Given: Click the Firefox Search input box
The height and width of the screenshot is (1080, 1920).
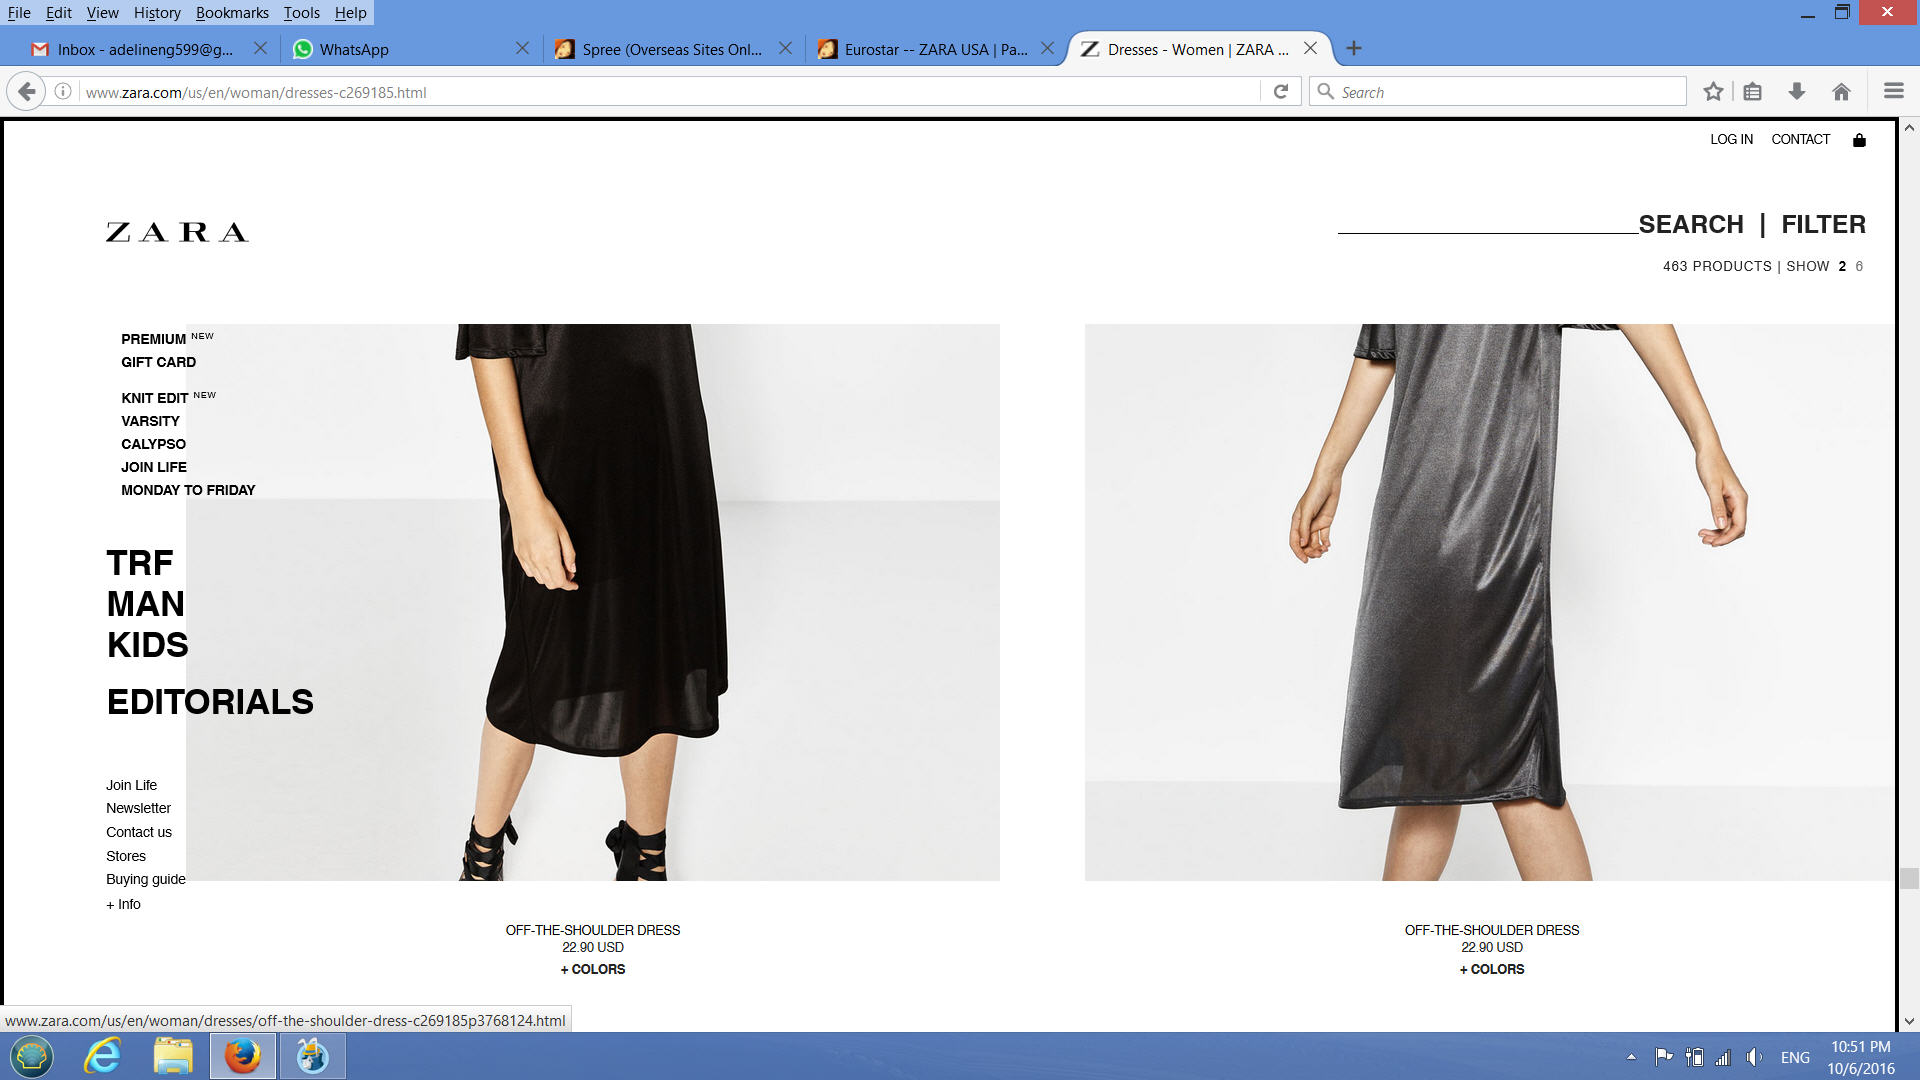Looking at the screenshot, I should coord(1497,92).
